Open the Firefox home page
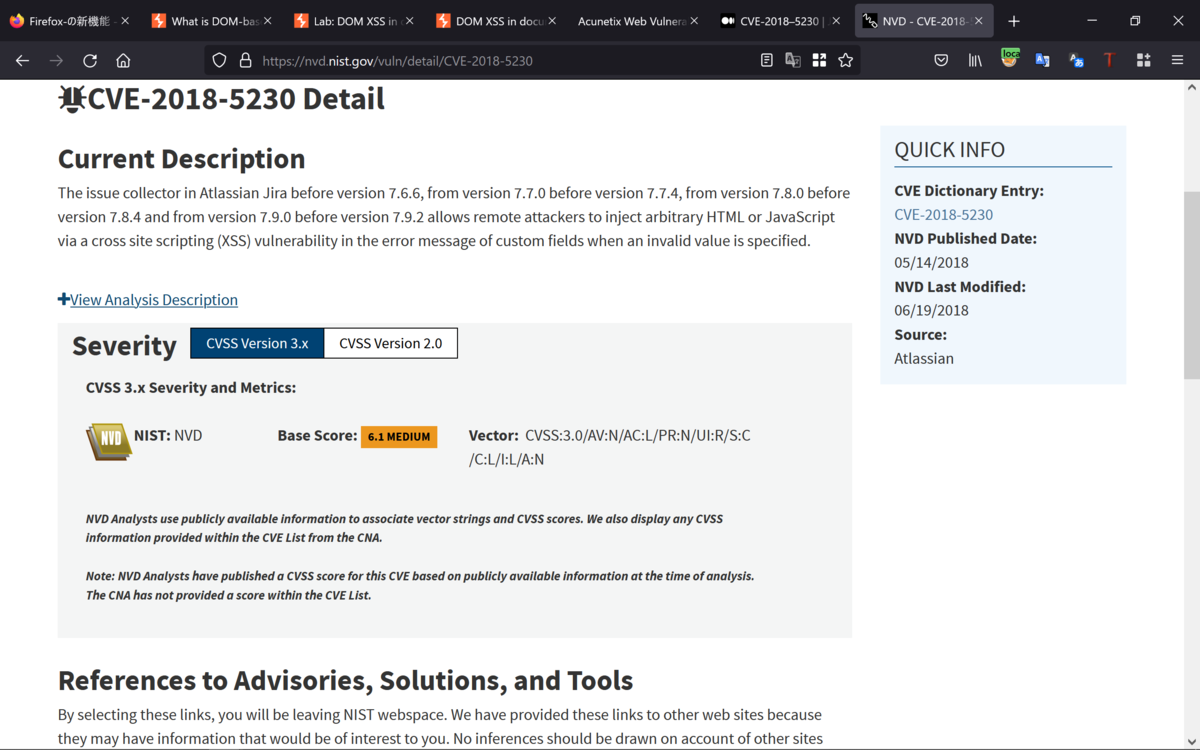Image resolution: width=1200 pixels, height=750 pixels. coord(123,61)
